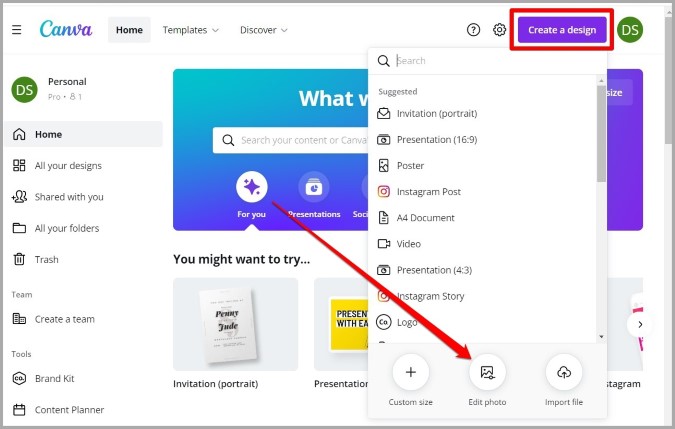This screenshot has width=675, height=429.
Task: Click the Create a design button
Action: point(562,30)
